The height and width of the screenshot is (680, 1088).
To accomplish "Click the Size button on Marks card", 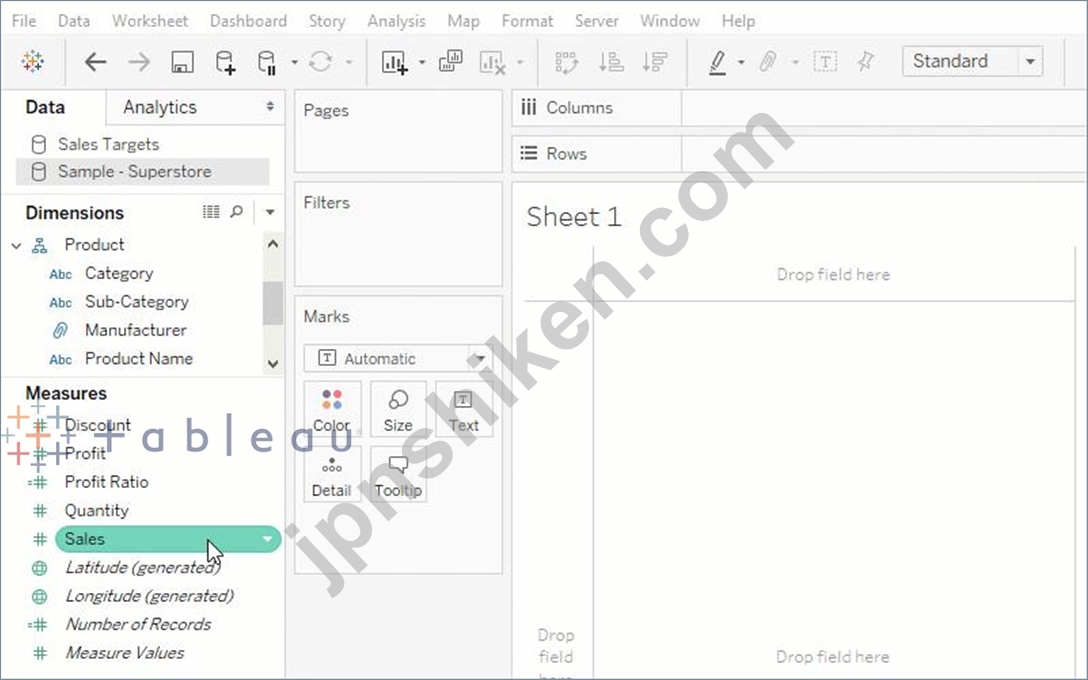I will click(398, 409).
